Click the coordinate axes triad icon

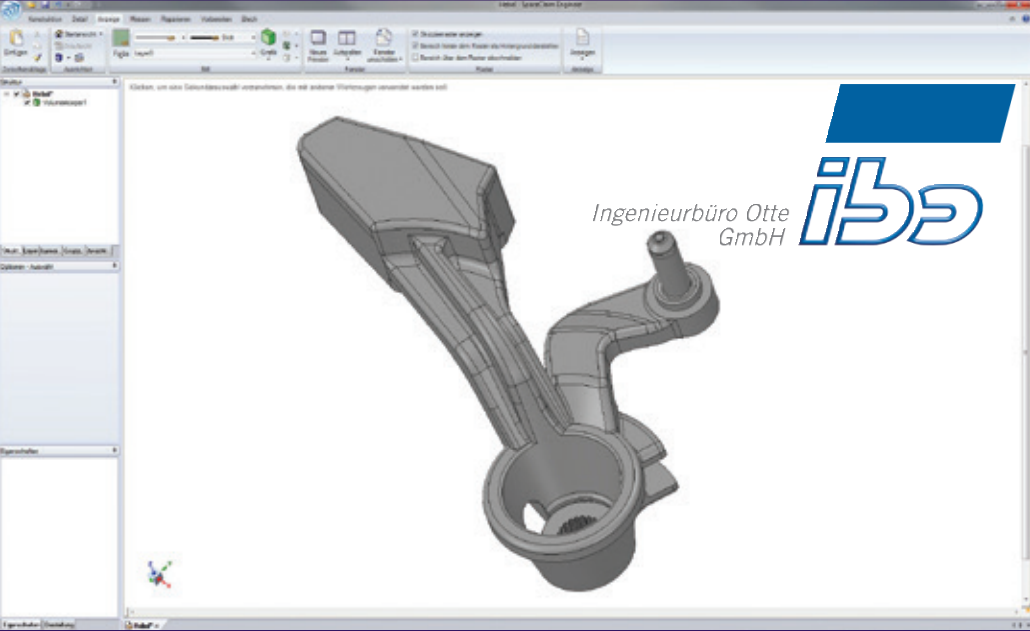(158, 573)
